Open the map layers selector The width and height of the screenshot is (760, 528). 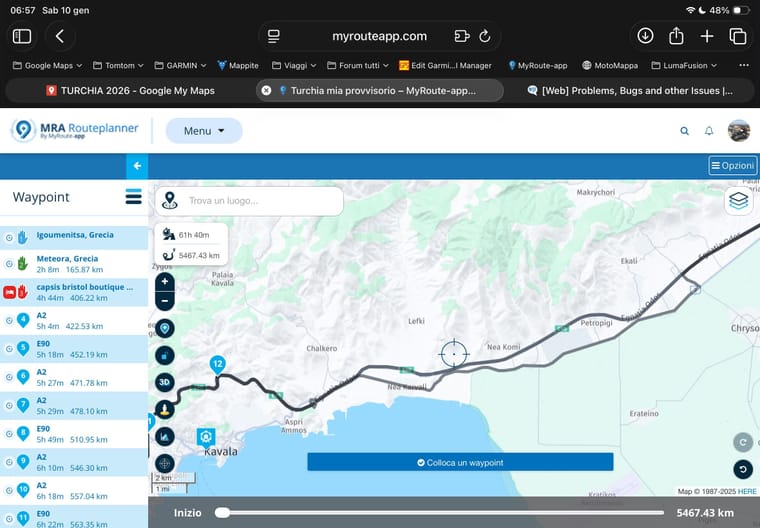738,201
